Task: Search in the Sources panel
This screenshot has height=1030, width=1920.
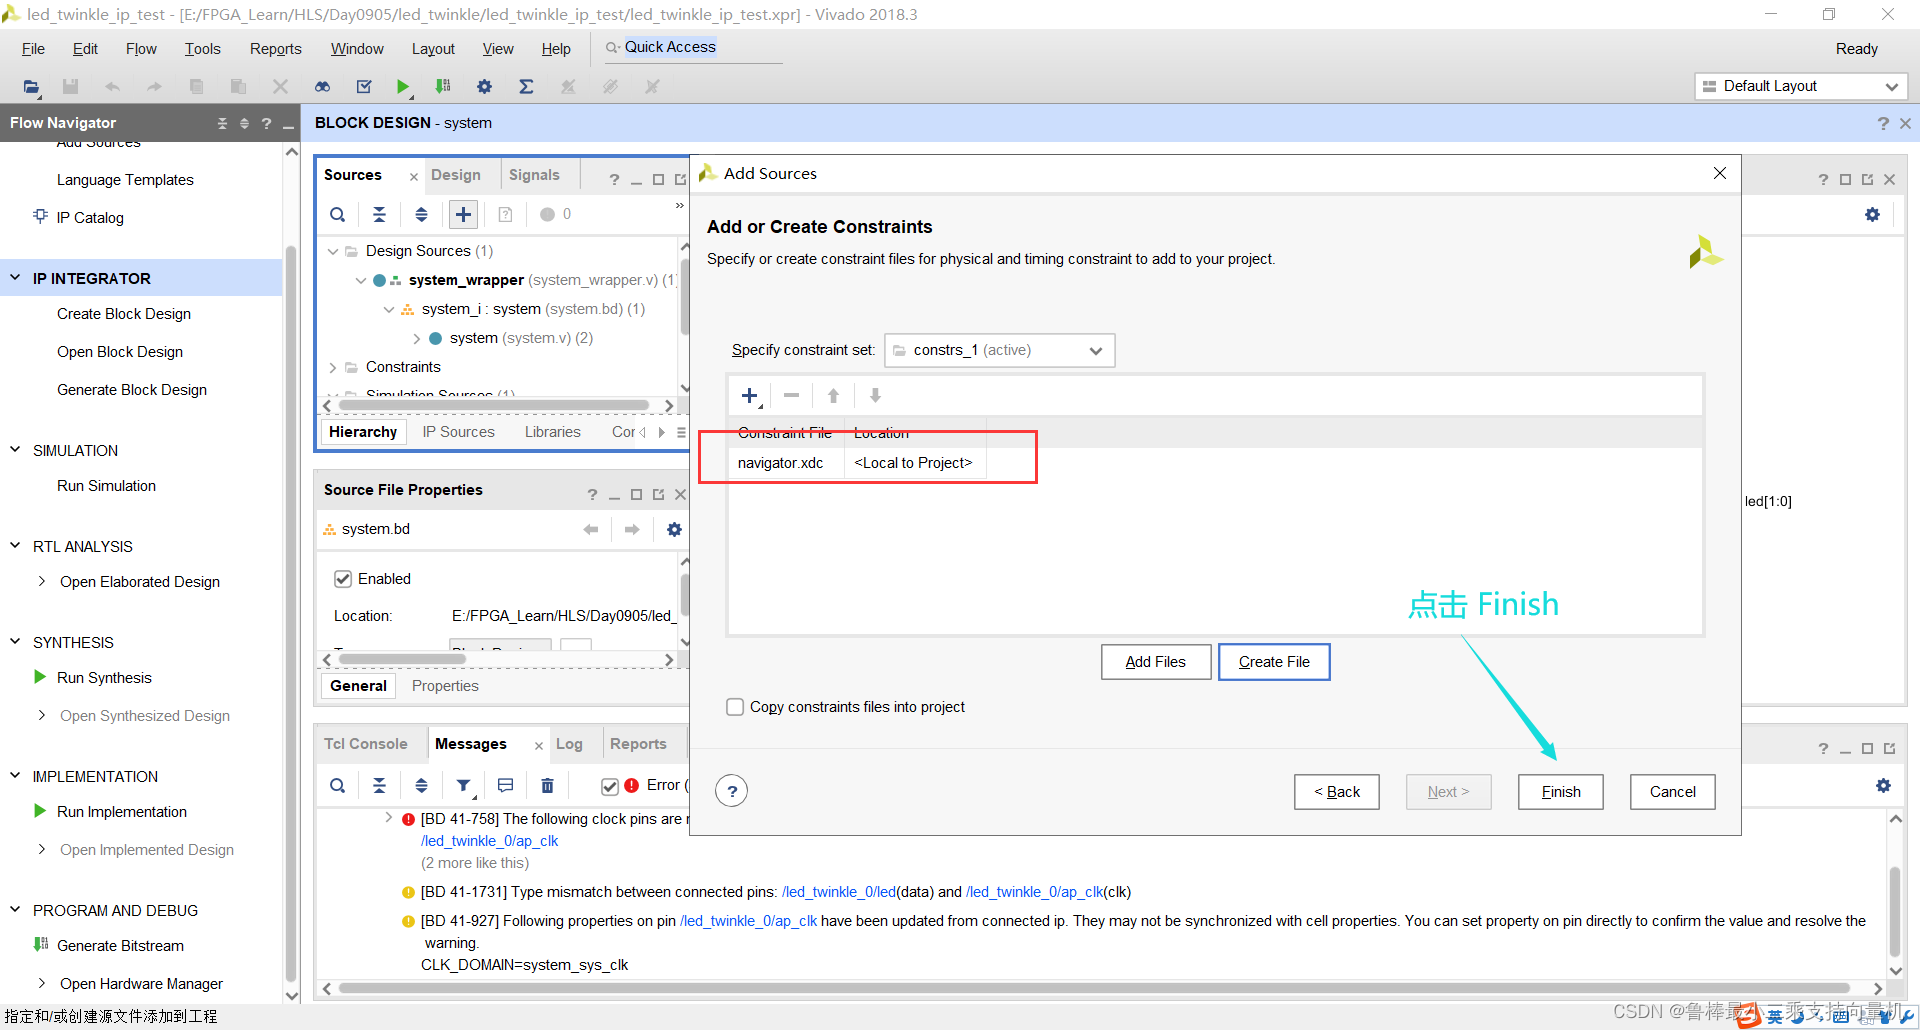Action: (338, 214)
